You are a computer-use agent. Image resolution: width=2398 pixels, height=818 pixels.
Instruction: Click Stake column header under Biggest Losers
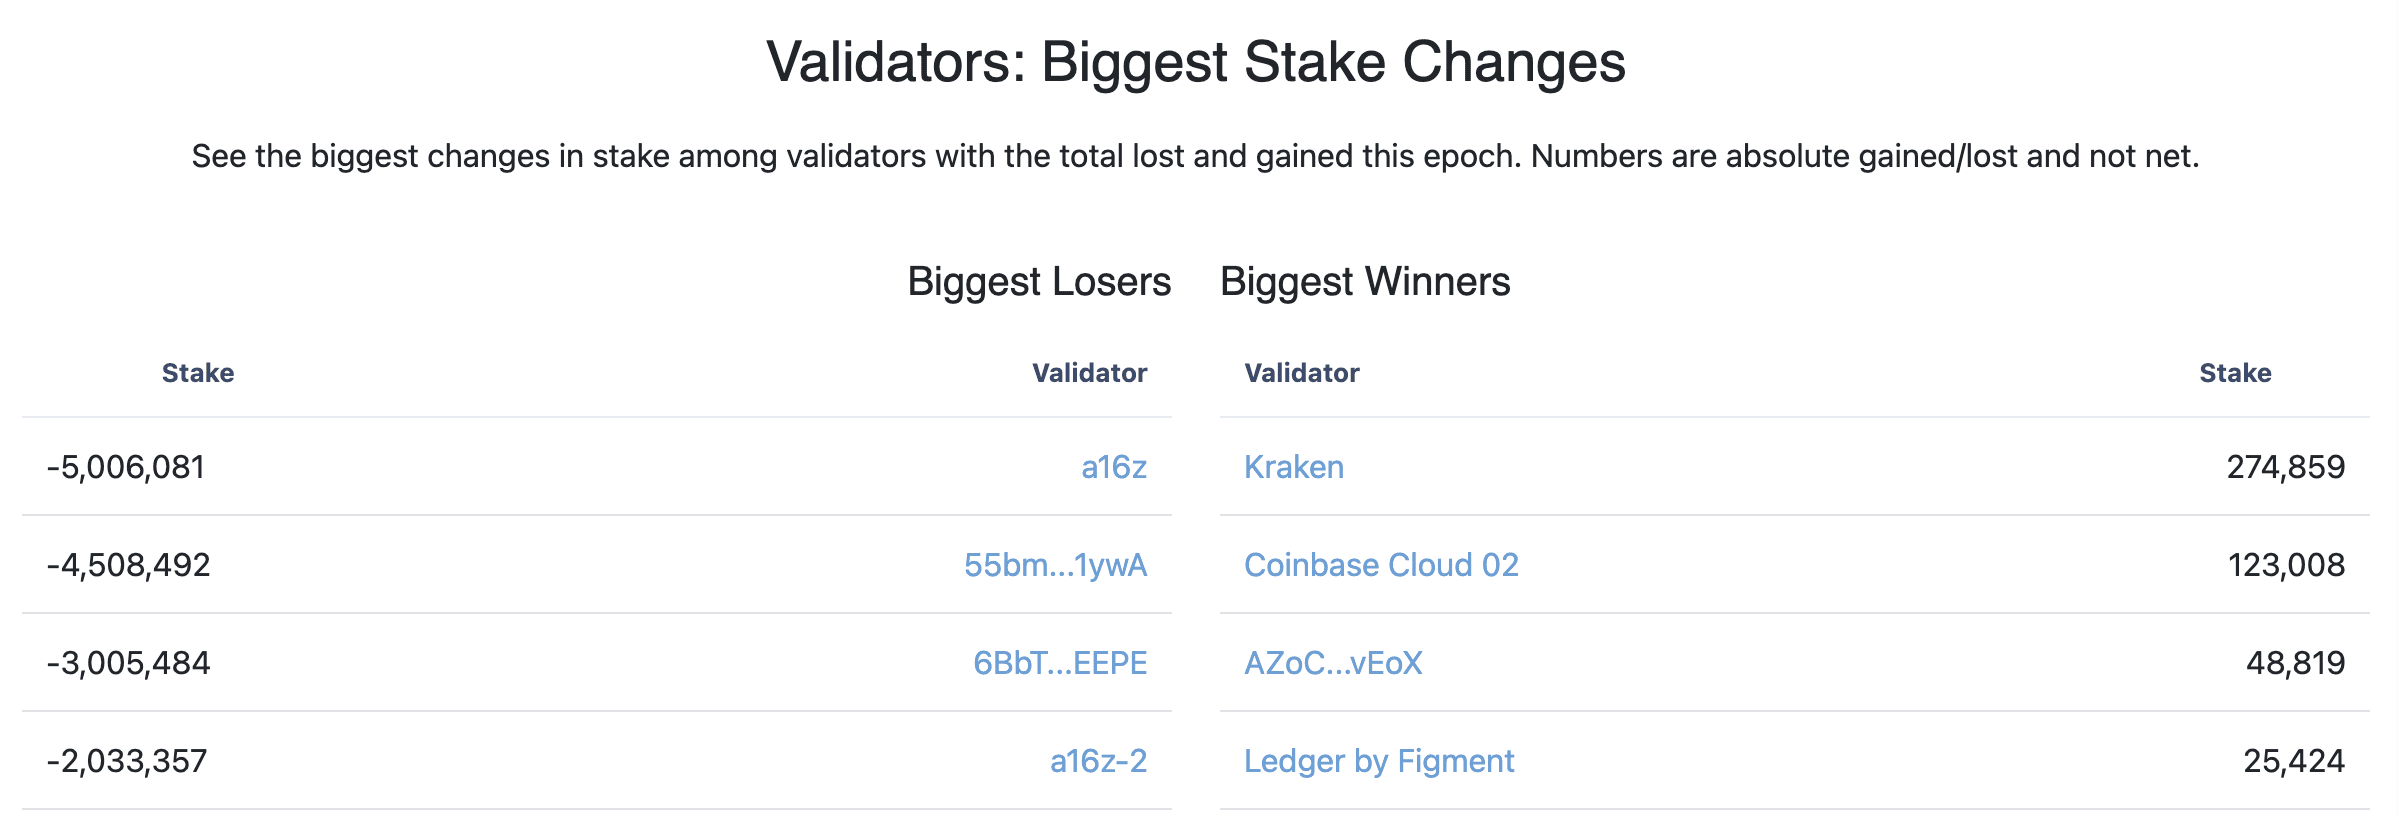(198, 373)
